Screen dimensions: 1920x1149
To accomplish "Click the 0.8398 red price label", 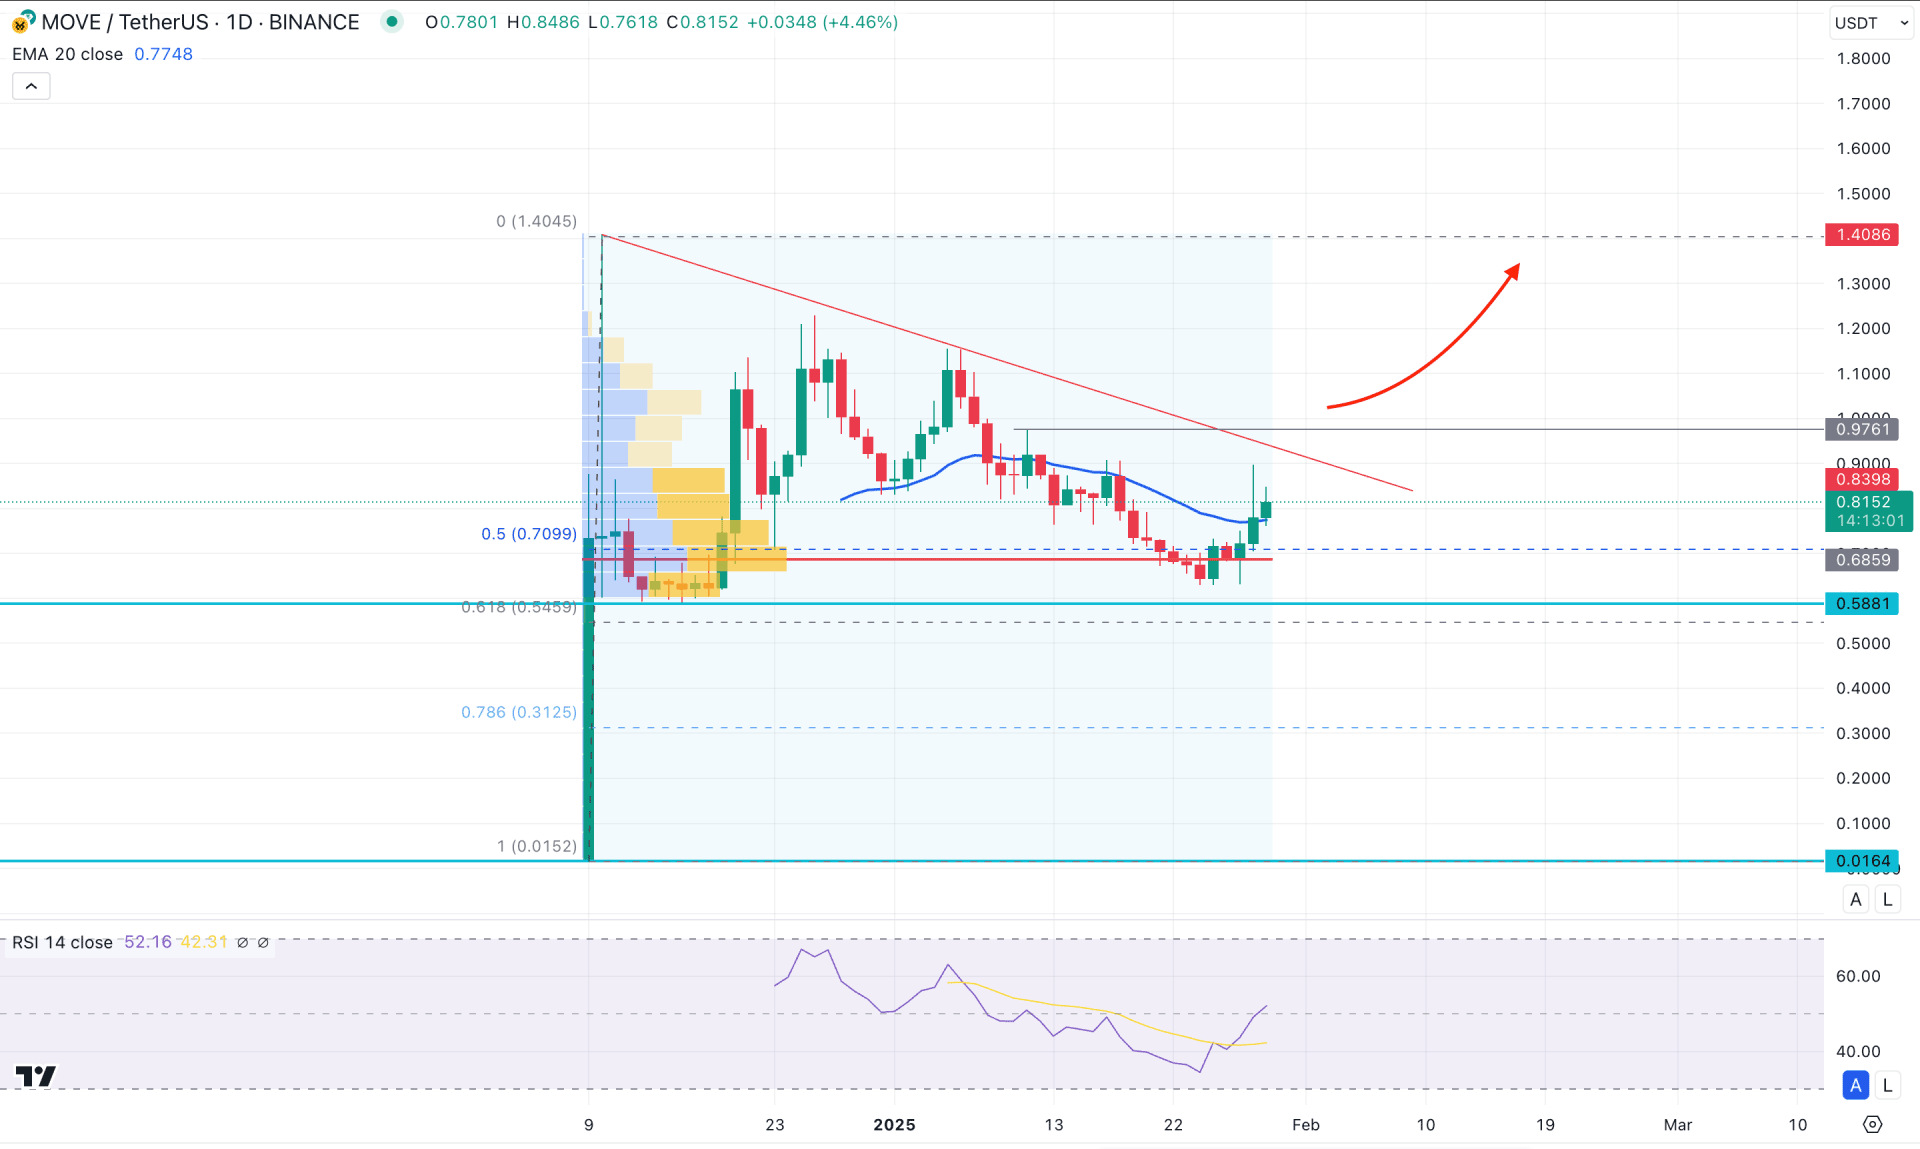I will click(x=1862, y=479).
